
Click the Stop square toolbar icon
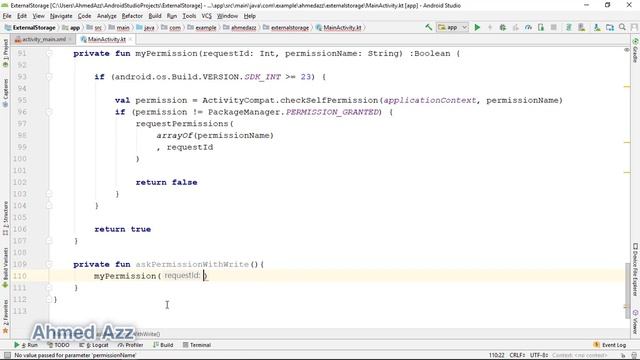click(x=553, y=27)
